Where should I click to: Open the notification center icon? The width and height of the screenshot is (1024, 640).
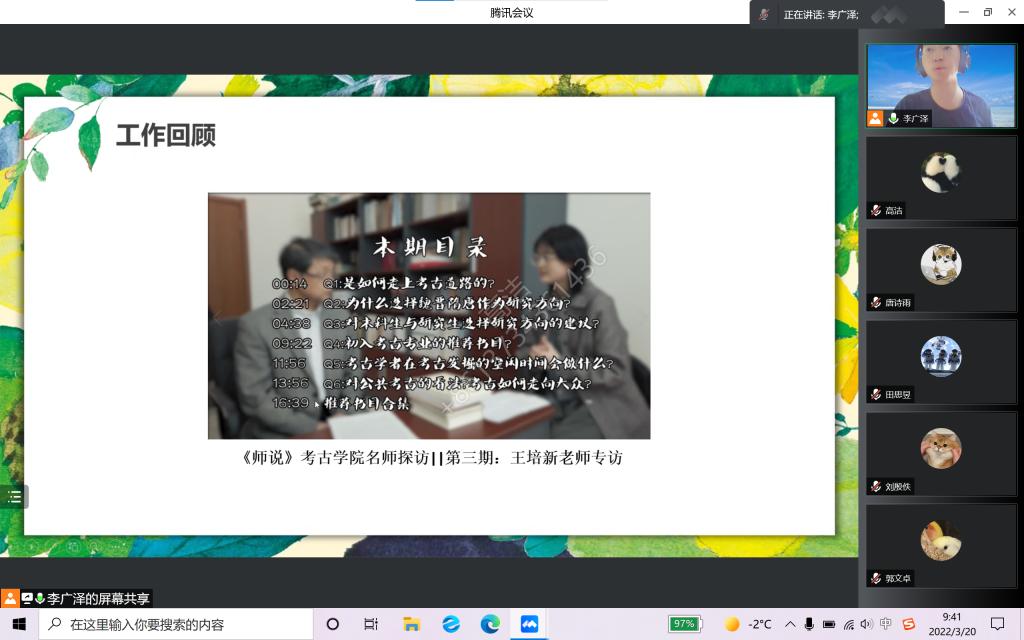[997, 624]
